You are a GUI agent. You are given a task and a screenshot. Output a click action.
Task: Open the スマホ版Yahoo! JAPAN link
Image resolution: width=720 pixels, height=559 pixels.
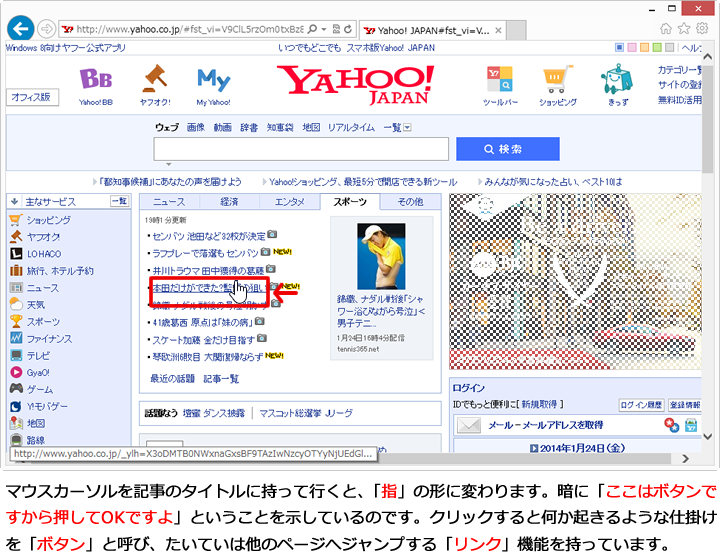coord(390,48)
